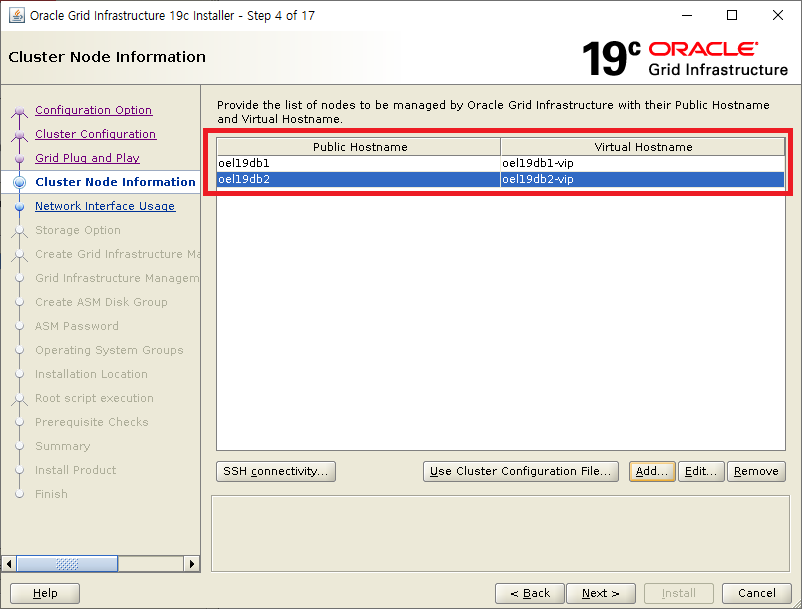Click the Install Product step label
Image resolution: width=802 pixels, height=609 pixels.
[75, 470]
